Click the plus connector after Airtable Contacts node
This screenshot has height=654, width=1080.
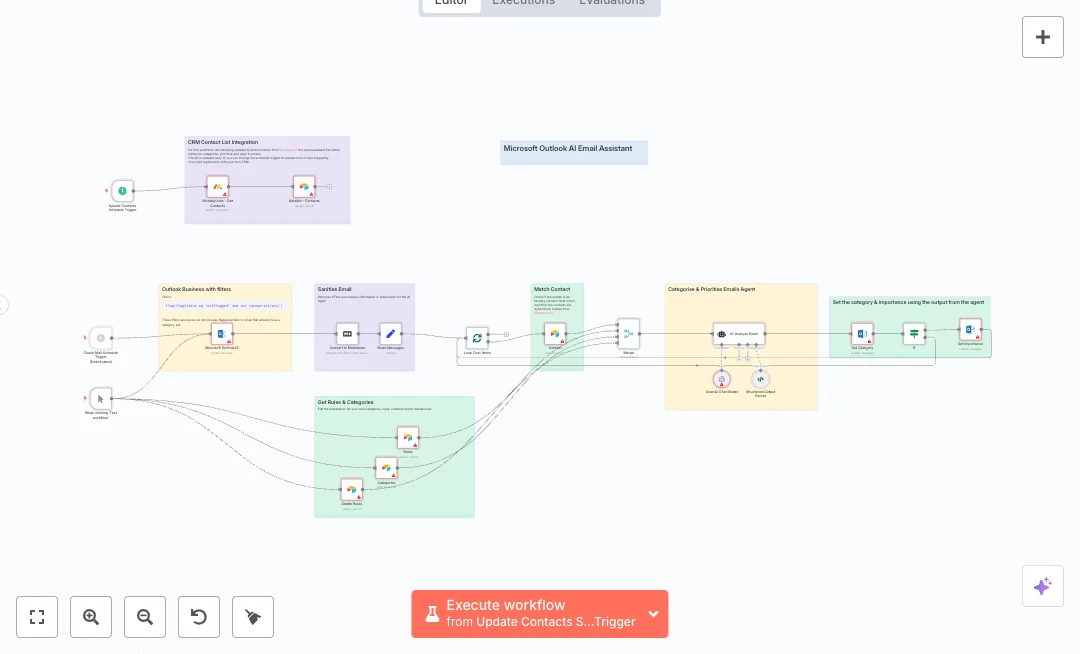pyautogui.click(x=329, y=187)
